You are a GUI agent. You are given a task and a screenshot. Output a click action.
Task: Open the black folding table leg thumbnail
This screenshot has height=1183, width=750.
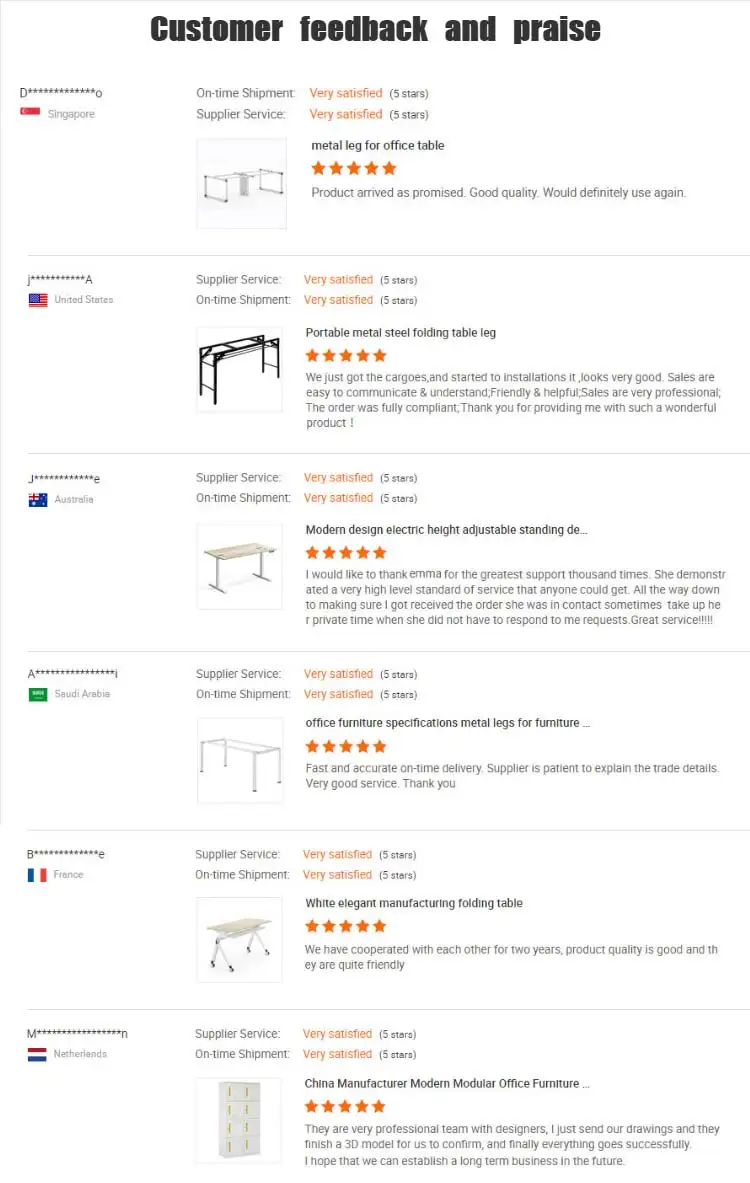coord(239,370)
